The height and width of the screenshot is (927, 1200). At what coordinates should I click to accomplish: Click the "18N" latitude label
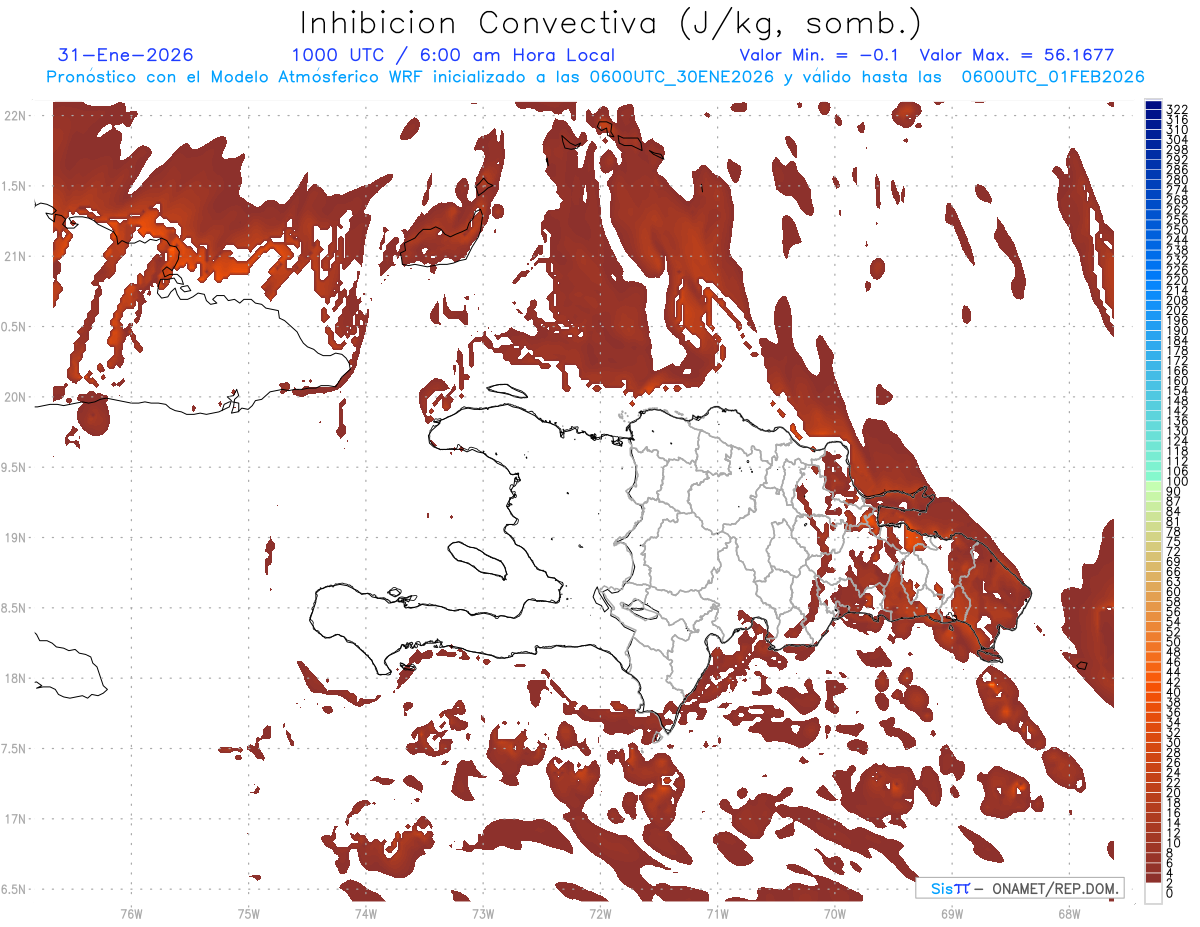(x=15, y=678)
